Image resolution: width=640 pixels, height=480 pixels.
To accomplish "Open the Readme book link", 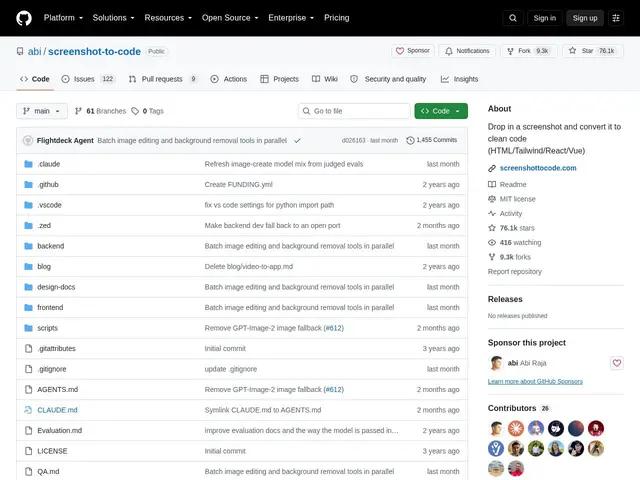I will [507, 184].
